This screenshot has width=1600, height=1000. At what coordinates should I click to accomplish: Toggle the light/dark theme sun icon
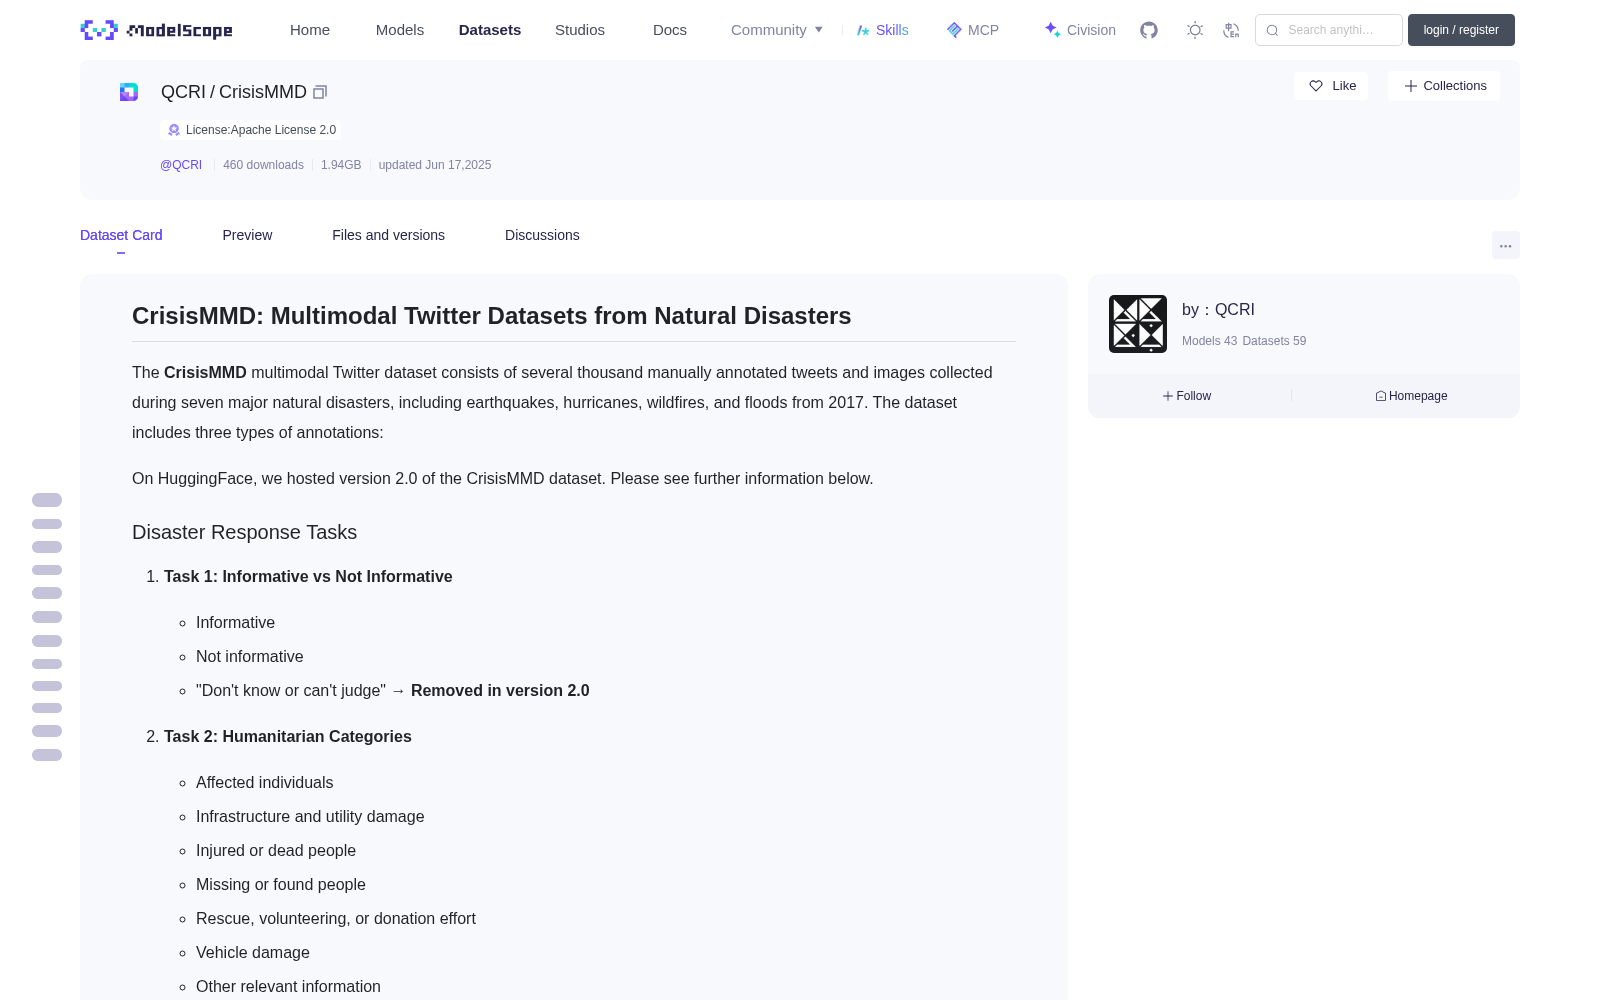pyautogui.click(x=1195, y=30)
